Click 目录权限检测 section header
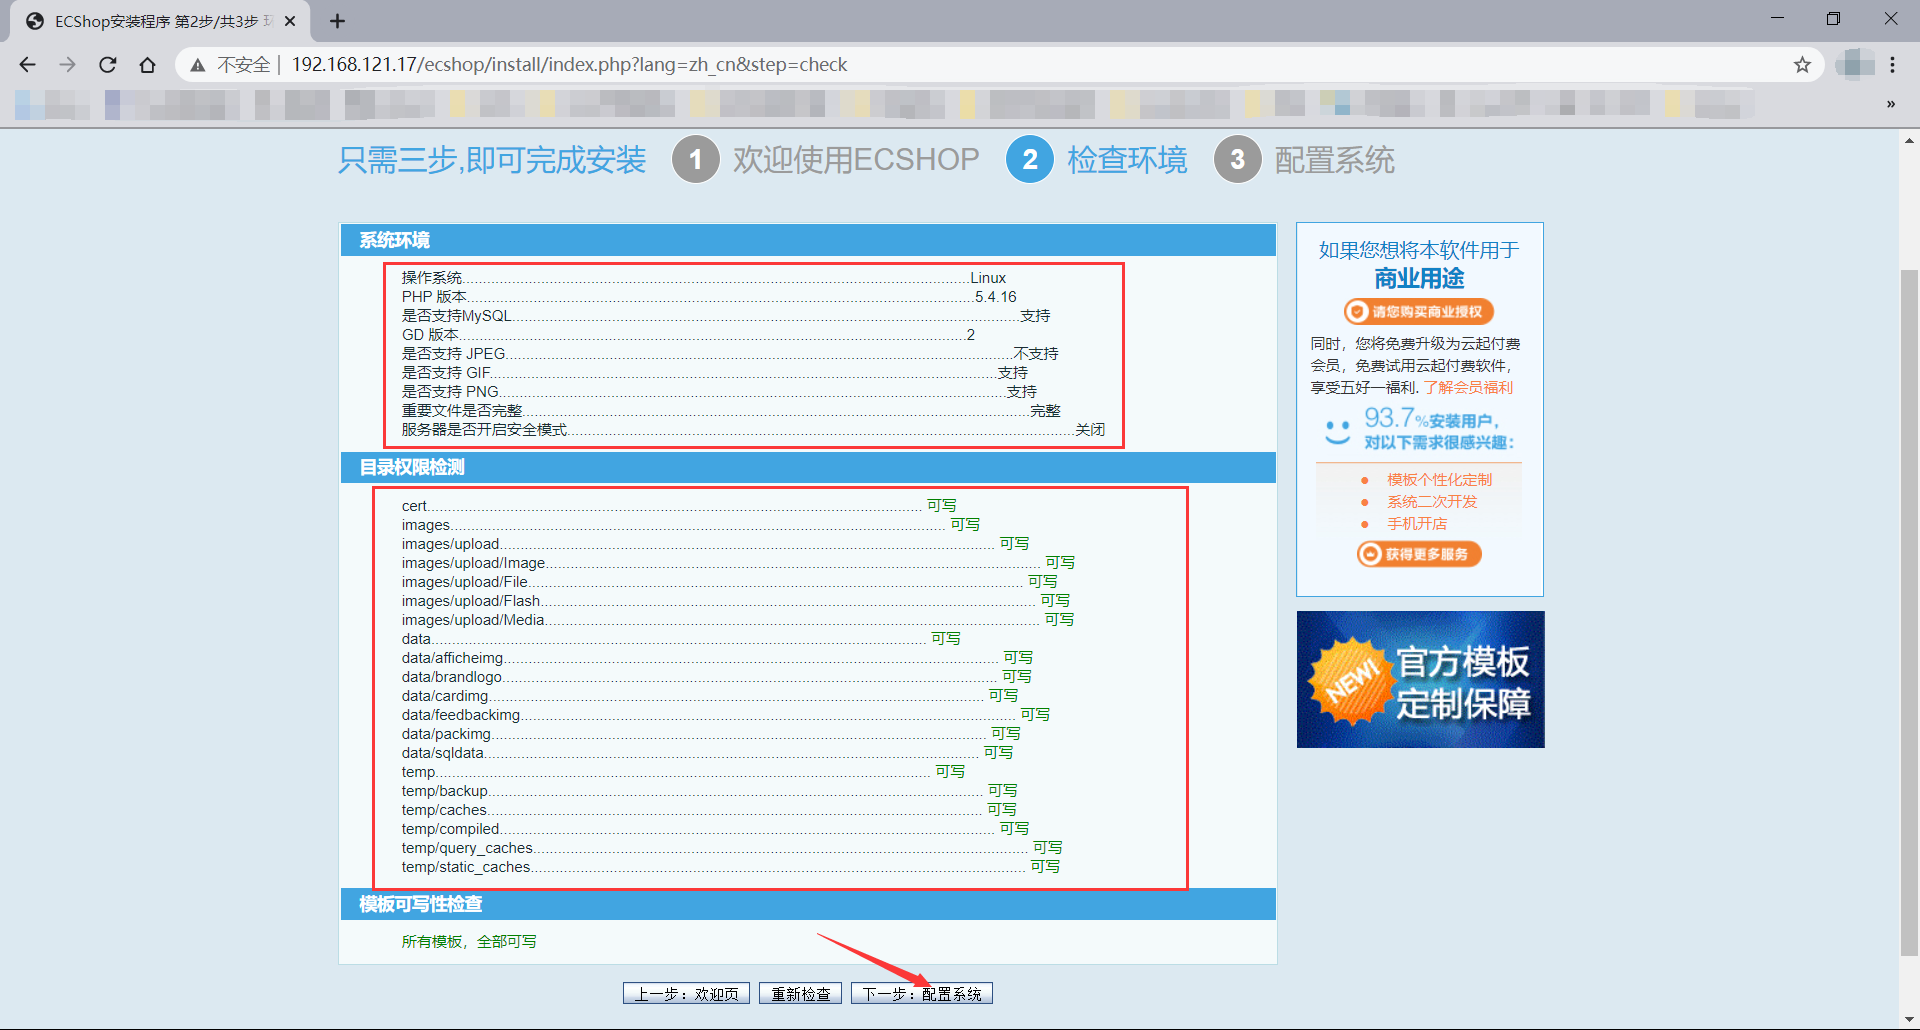 (x=808, y=467)
